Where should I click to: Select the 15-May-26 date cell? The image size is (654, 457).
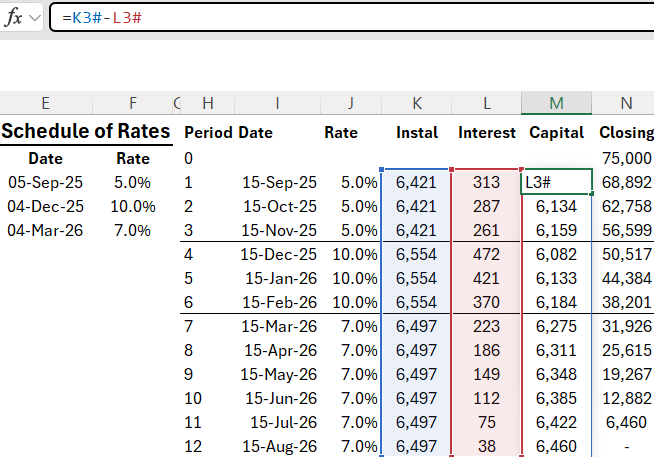(x=279, y=375)
